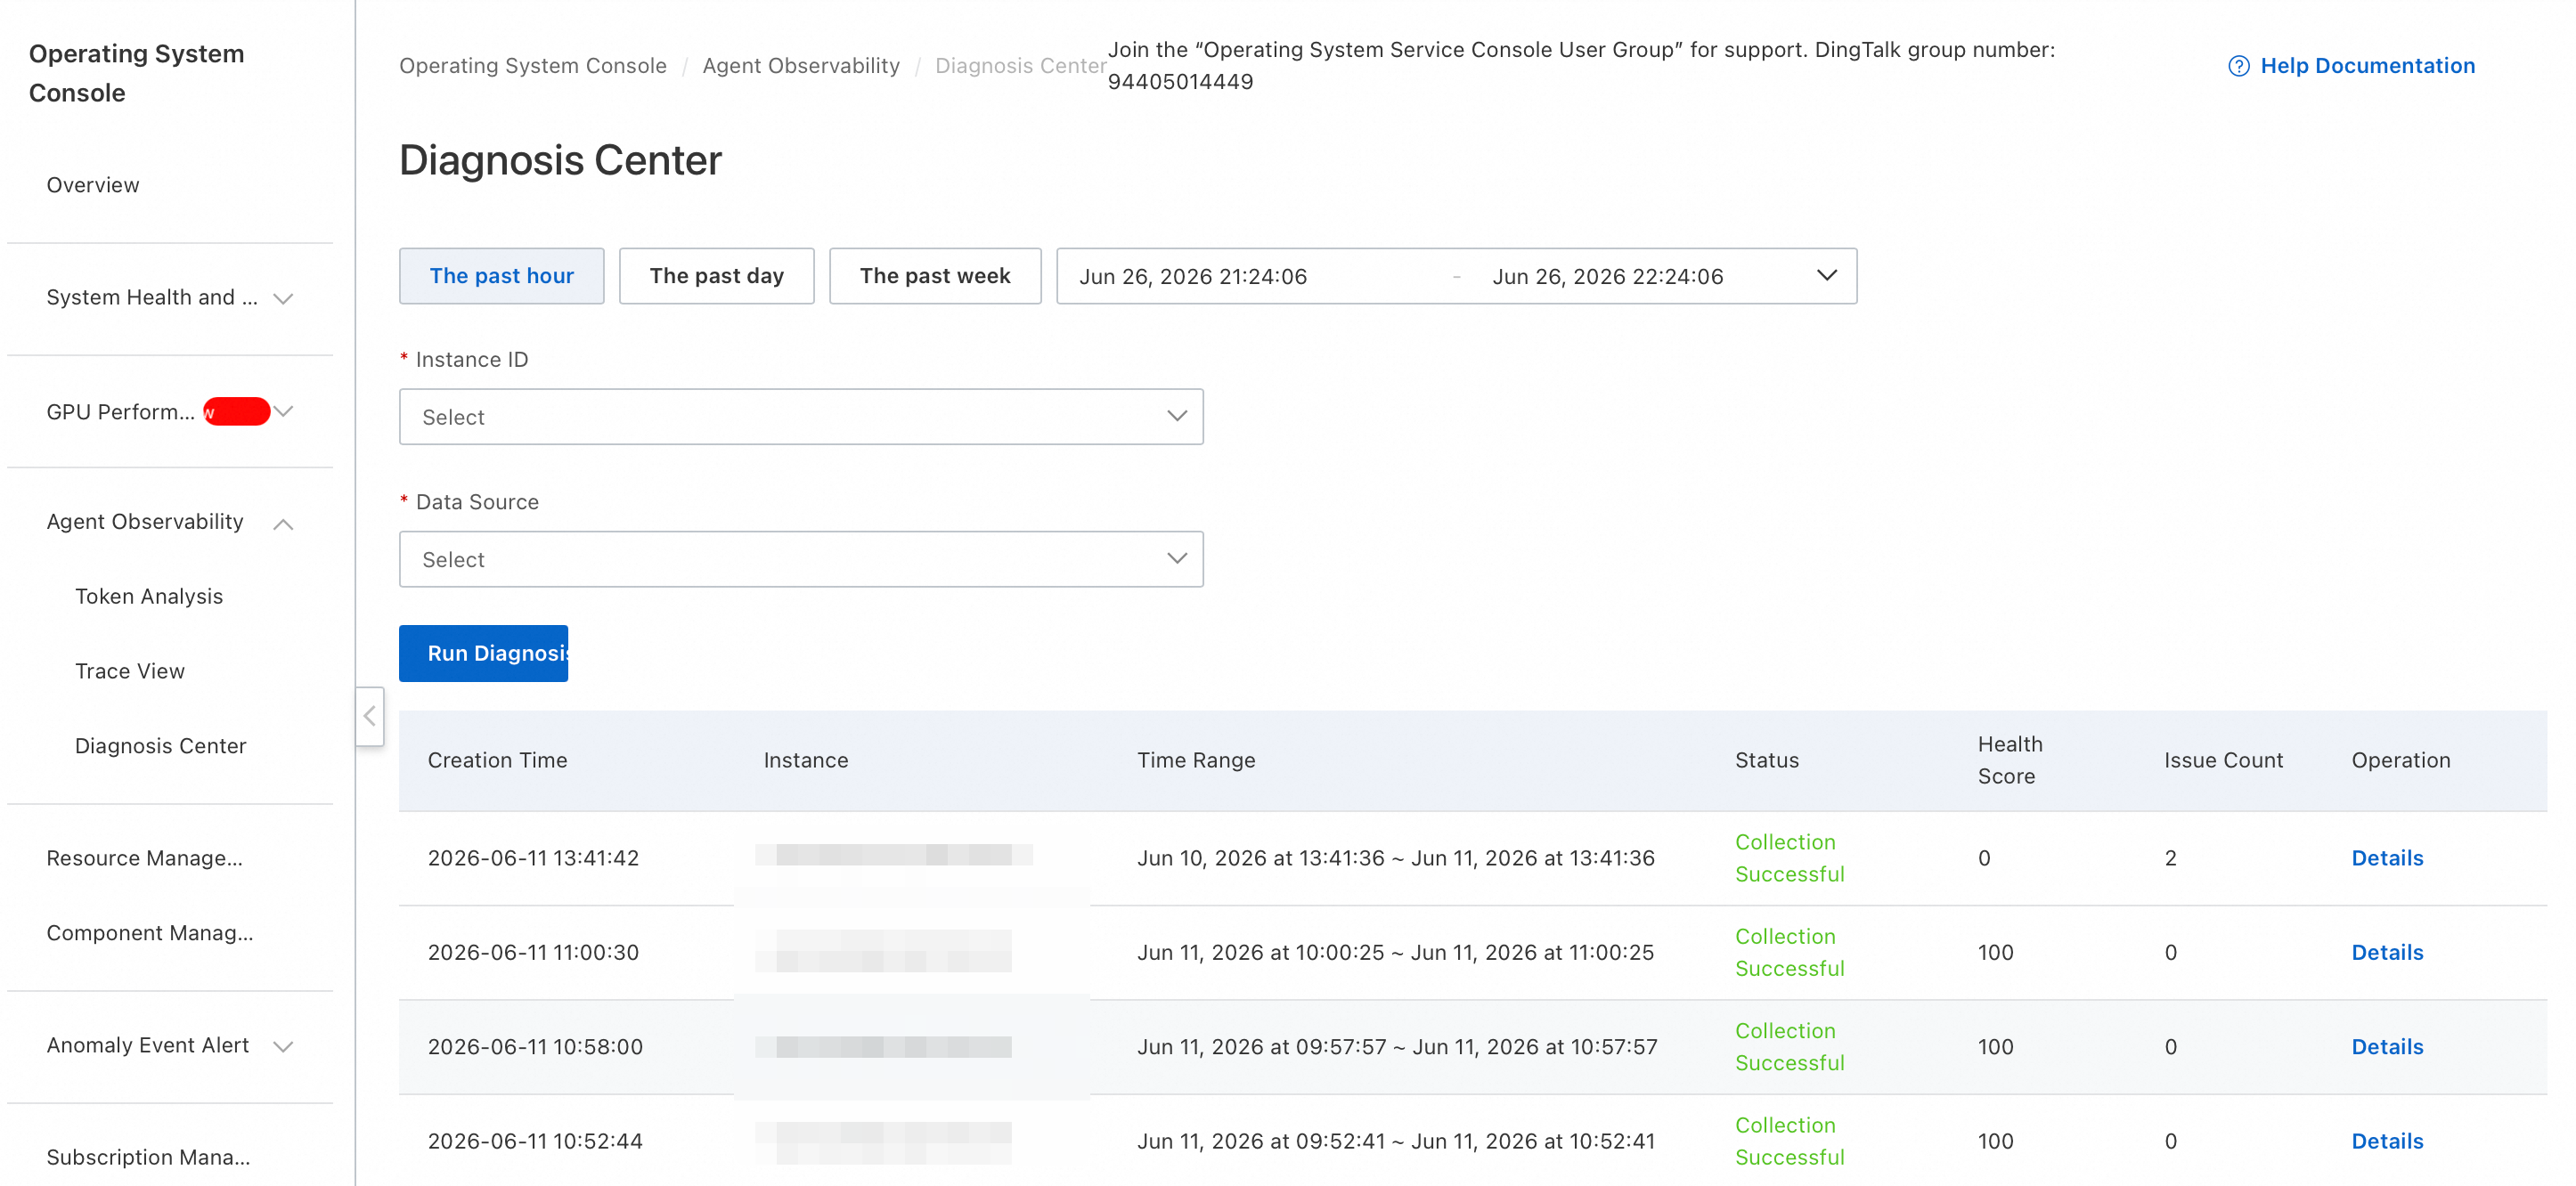The image size is (2576, 1186).
Task: Click the Time Range column header
Action: point(1195,760)
